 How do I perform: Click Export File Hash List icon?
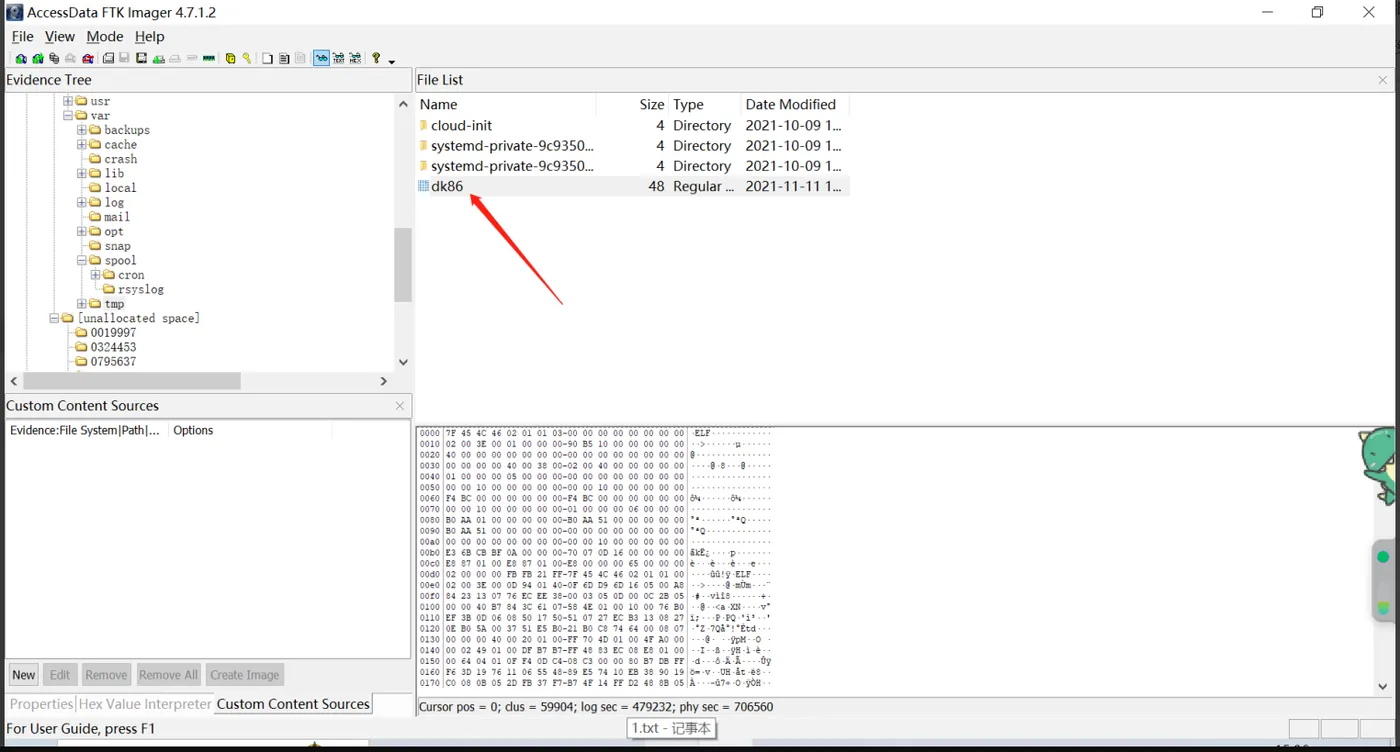coord(284,58)
